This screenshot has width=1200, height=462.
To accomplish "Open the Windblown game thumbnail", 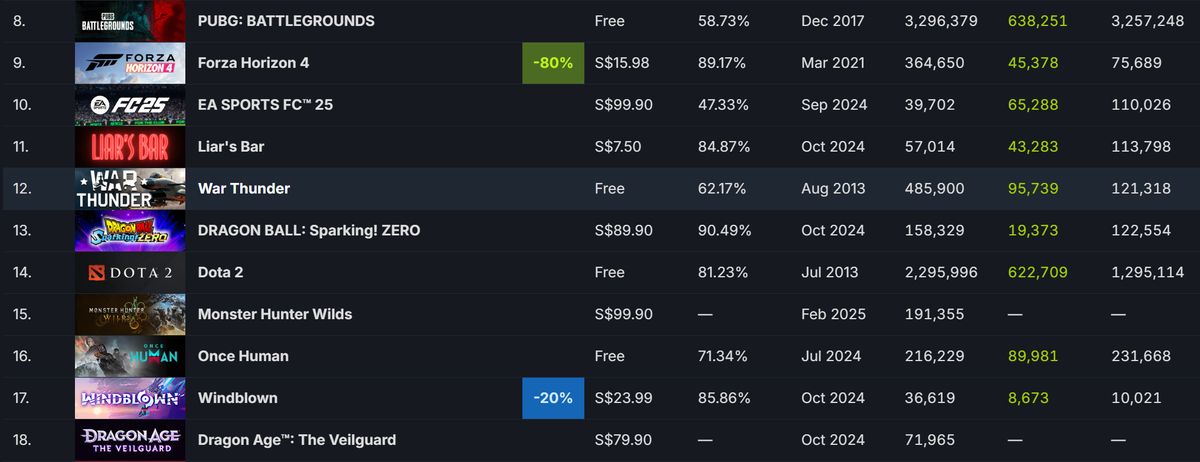I will [x=130, y=398].
